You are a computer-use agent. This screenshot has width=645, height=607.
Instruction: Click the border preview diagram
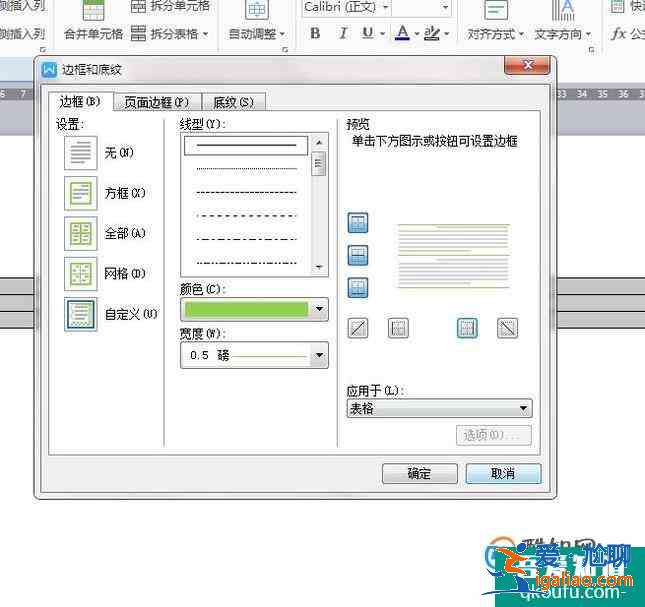pos(454,256)
